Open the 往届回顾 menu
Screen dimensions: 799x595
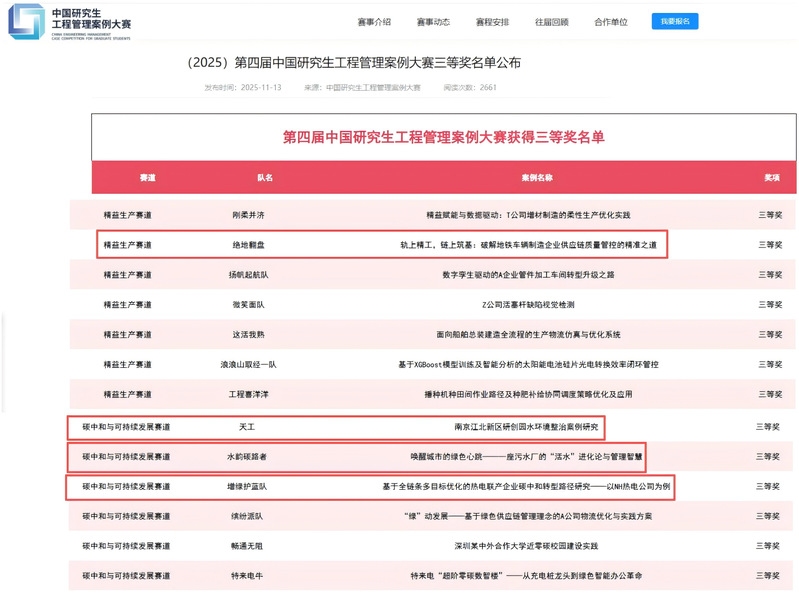(x=551, y=22)
